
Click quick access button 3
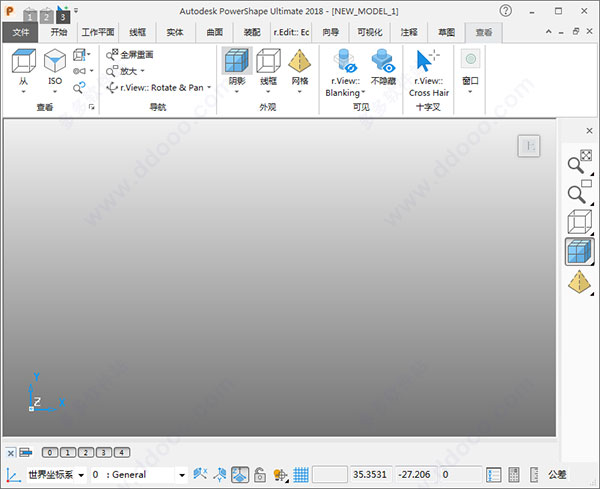63,16
